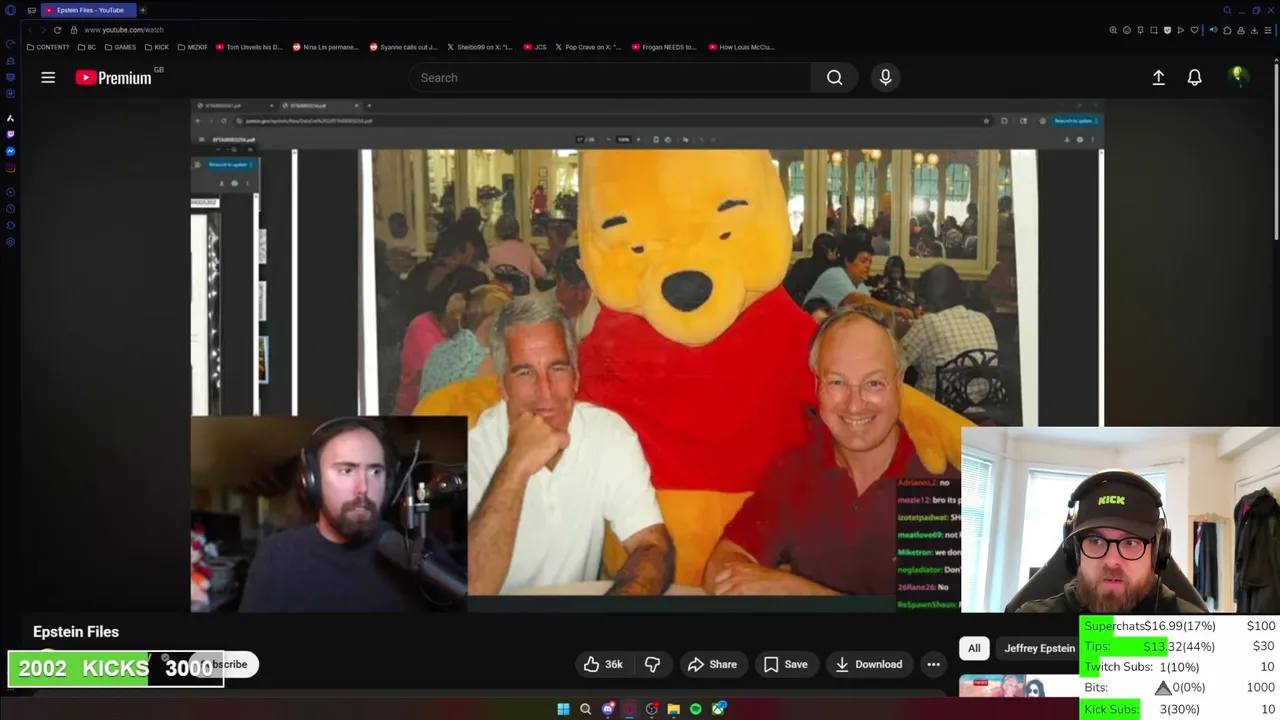Open the more actions ellipsis menu

pyautogui.click(x=933, y=664)
